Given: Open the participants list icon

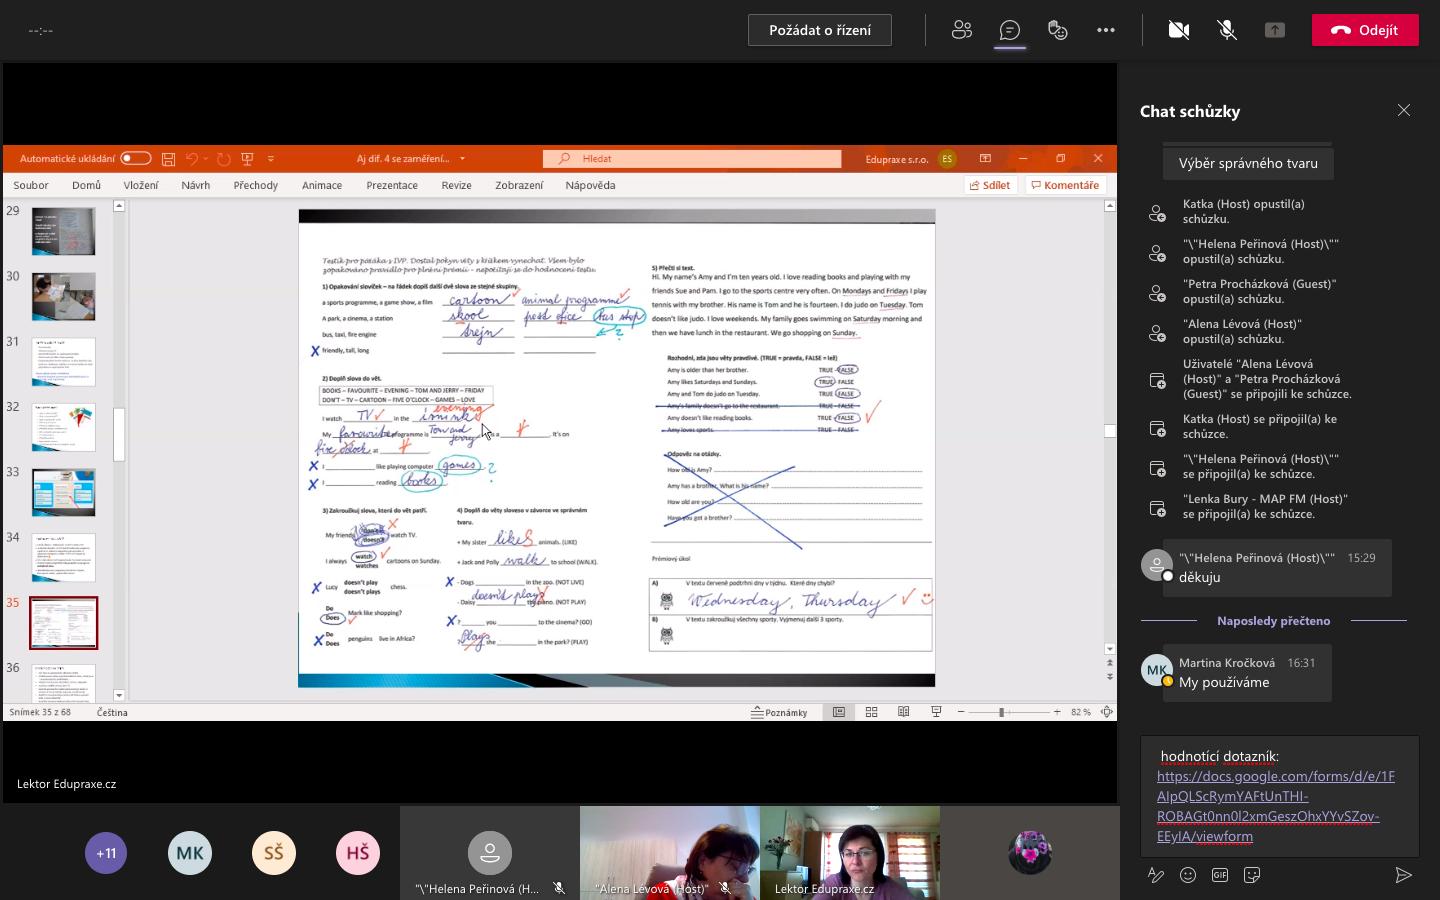Looking at the screenshot, I should (x=962, y=30).
